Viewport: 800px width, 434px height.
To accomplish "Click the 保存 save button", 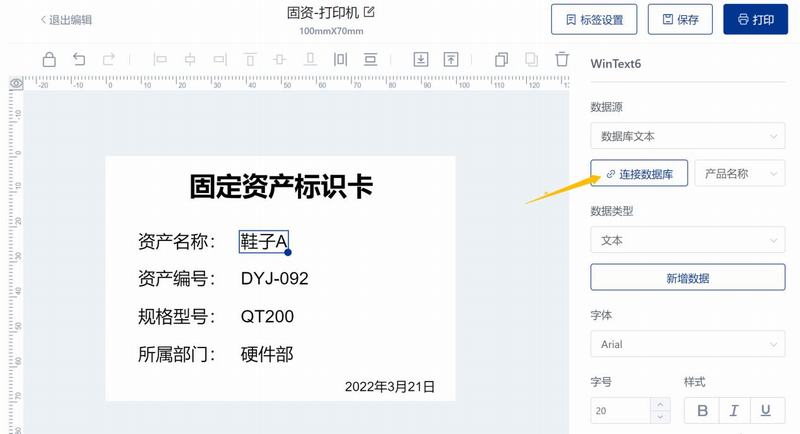I will 680,19.
